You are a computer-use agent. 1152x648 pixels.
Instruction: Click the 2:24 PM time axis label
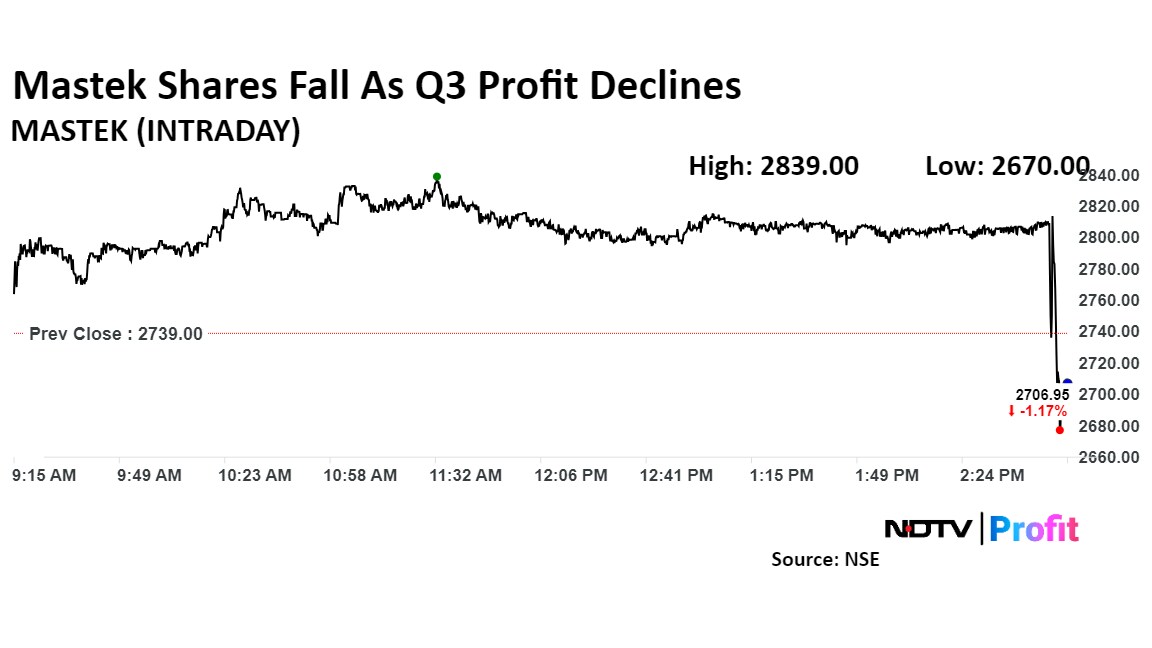pos(993,476)
